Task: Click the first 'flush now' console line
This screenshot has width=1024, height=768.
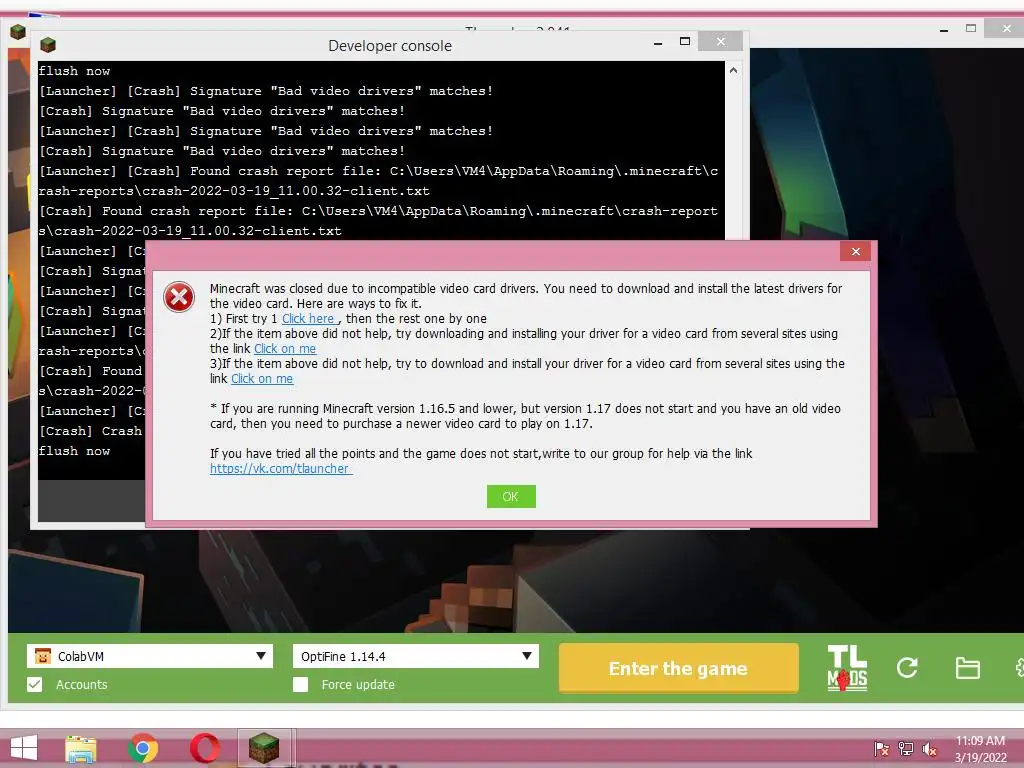Action: click(74, 71)
